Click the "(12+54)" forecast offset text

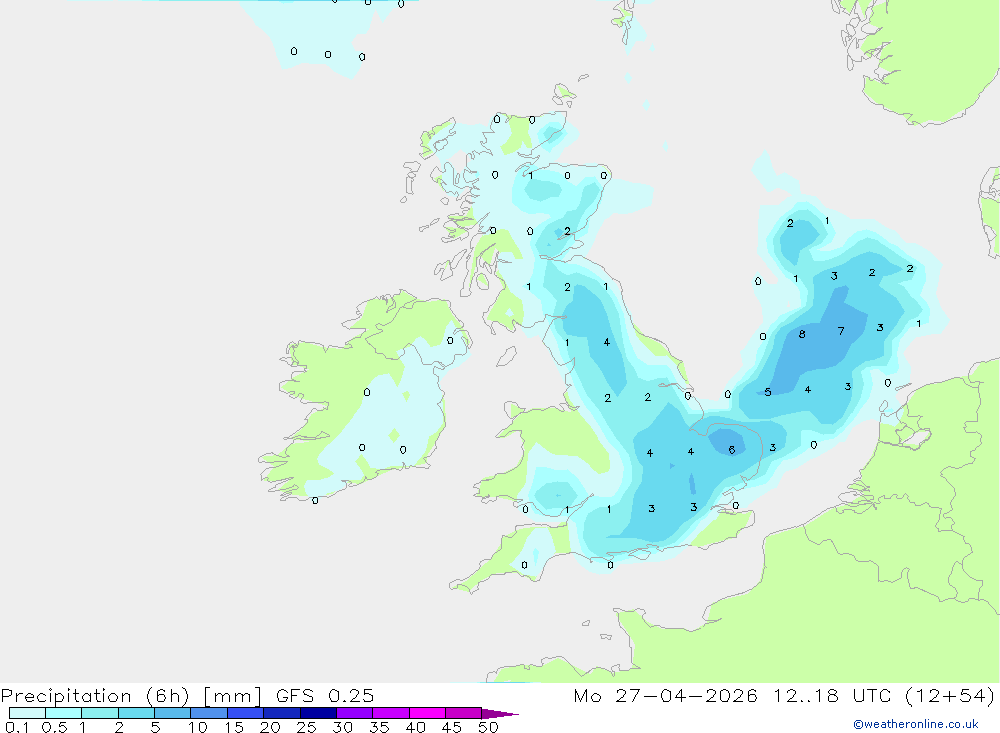coord(950,695)
